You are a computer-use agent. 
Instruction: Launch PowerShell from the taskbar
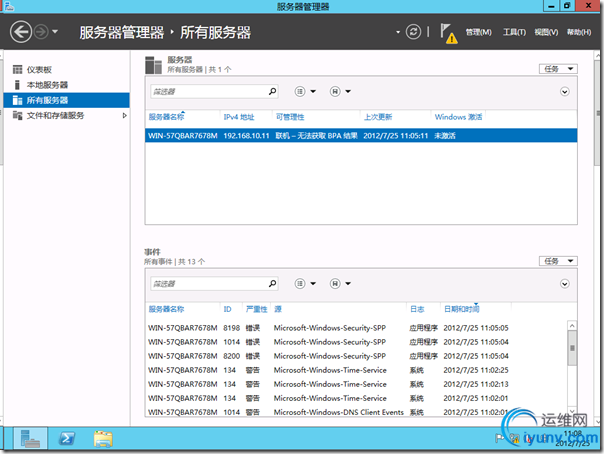pos(67,438)
